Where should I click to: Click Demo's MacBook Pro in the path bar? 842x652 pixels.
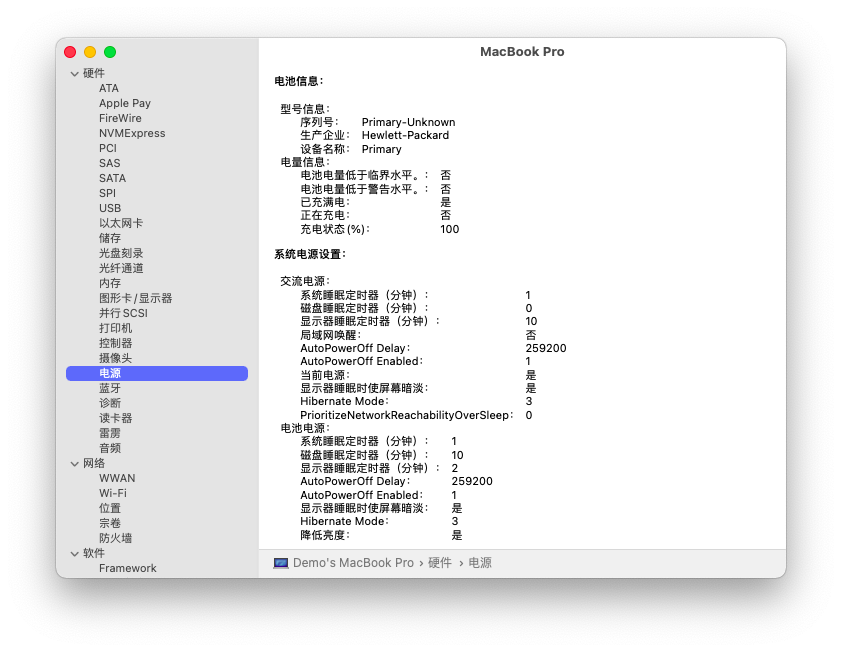[x=353, y=563]
